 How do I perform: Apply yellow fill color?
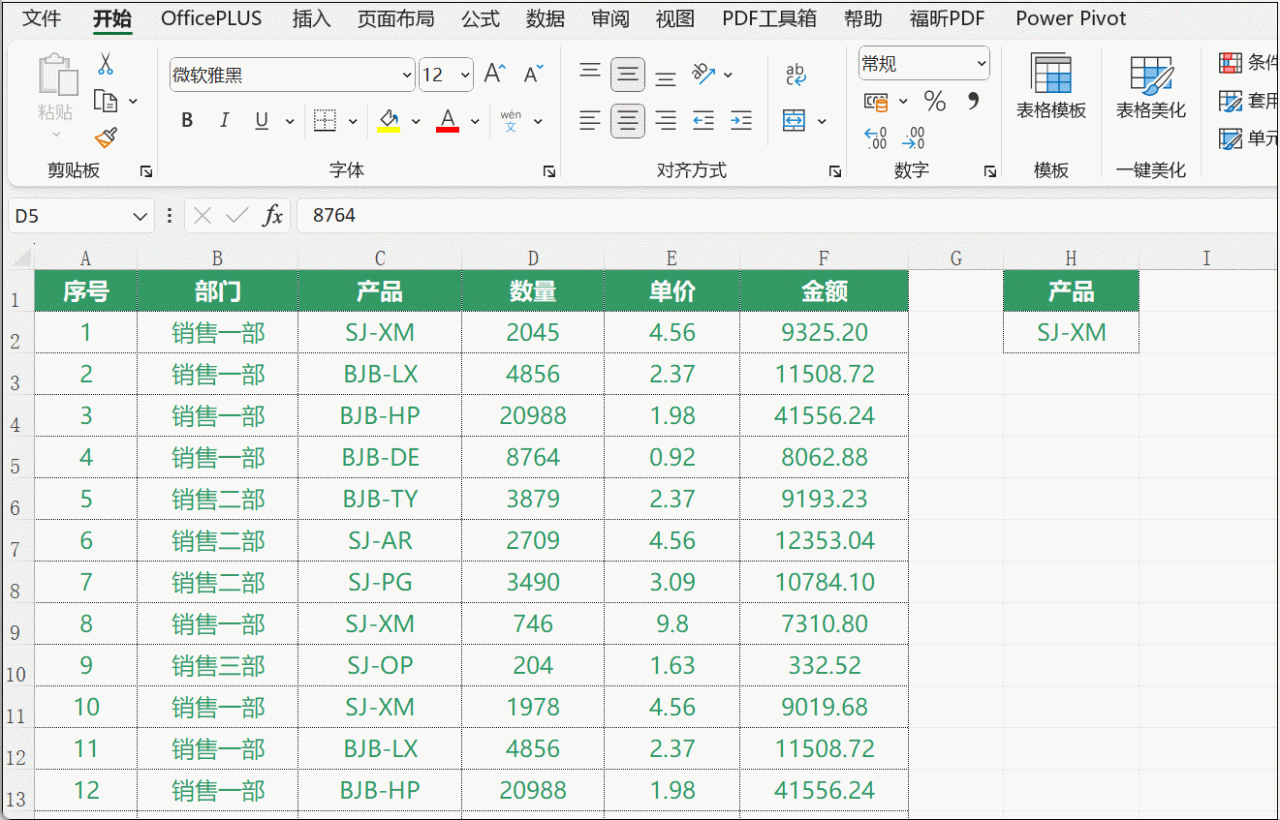389,121
